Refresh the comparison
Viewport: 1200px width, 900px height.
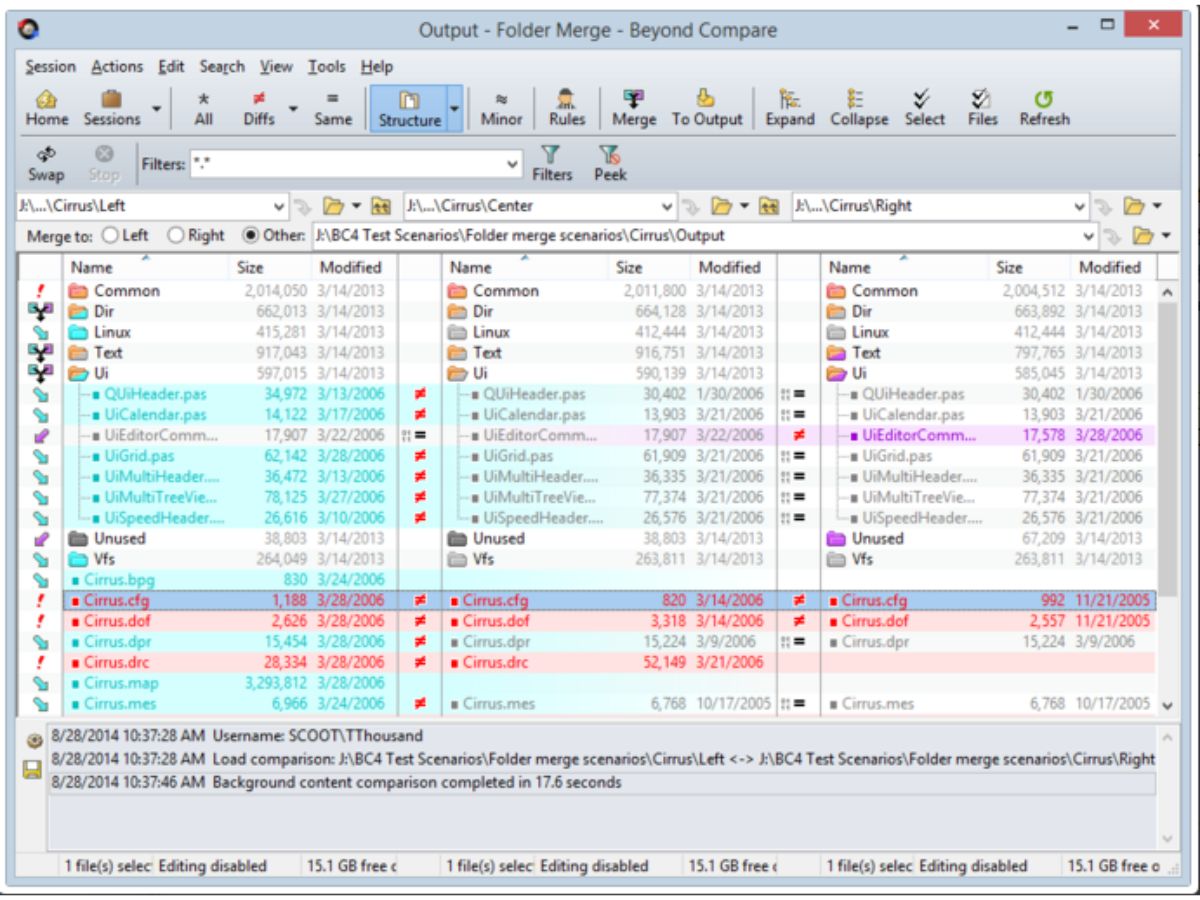tap(1044, 108)
